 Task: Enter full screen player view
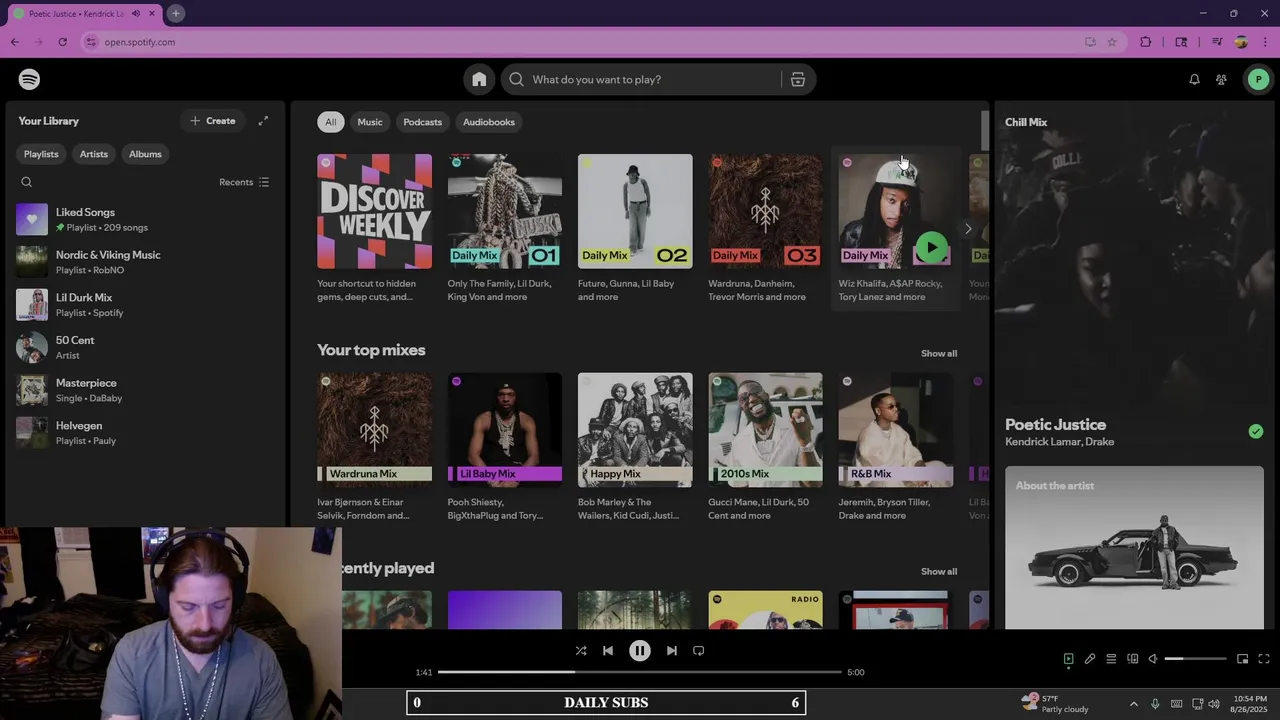point(1264,659)
